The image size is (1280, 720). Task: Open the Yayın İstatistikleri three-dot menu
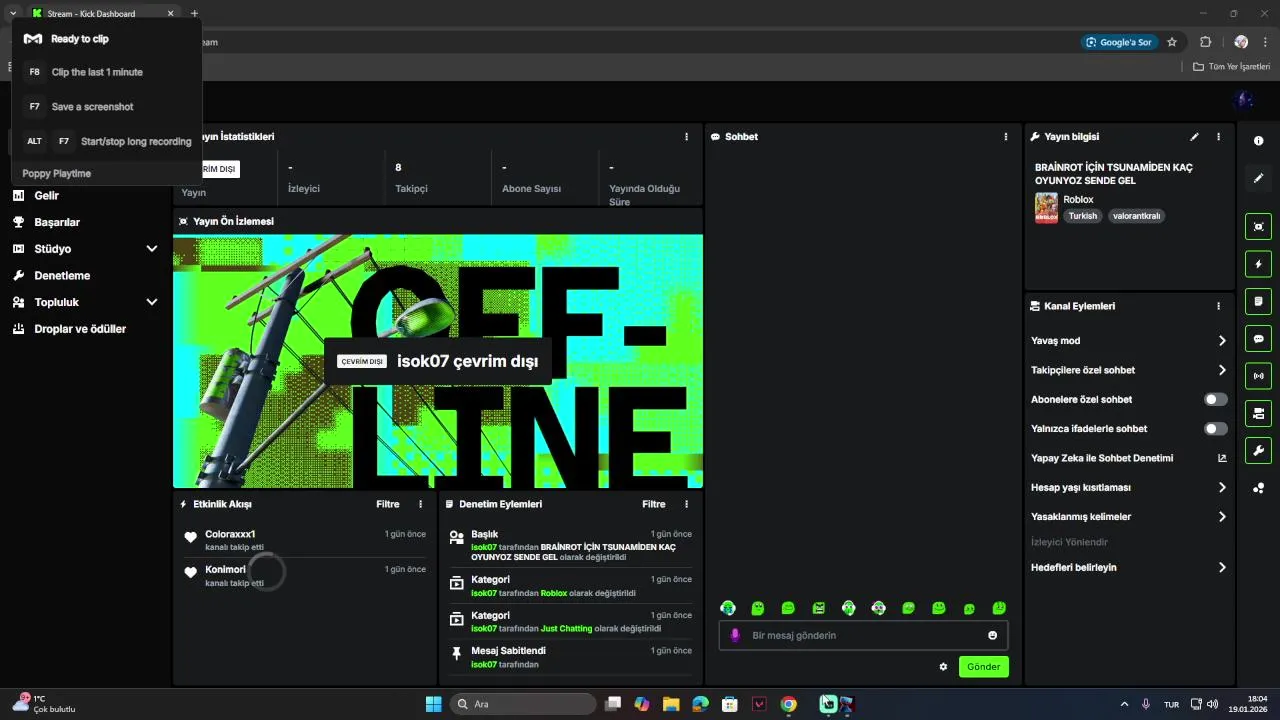pyautogui.click(x=686, y=137)
